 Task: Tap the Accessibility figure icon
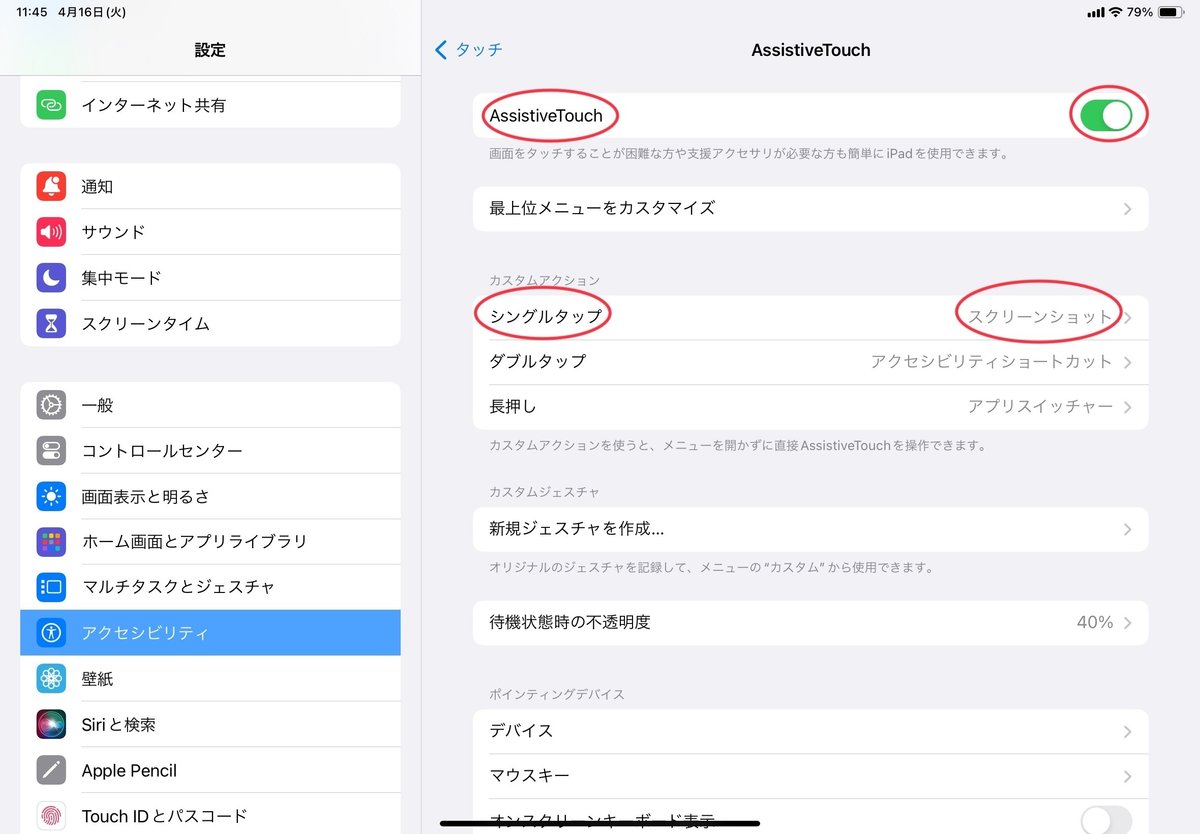(x=51, y=633)
